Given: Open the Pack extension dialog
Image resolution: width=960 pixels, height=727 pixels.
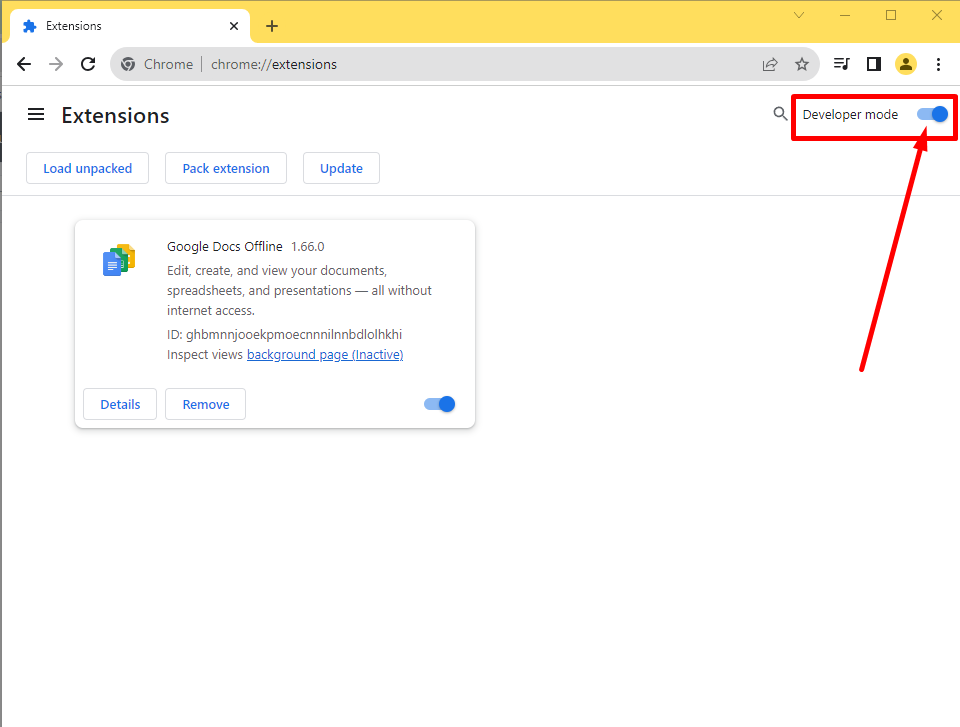Looking at the screenshot, I should (225, 168).
